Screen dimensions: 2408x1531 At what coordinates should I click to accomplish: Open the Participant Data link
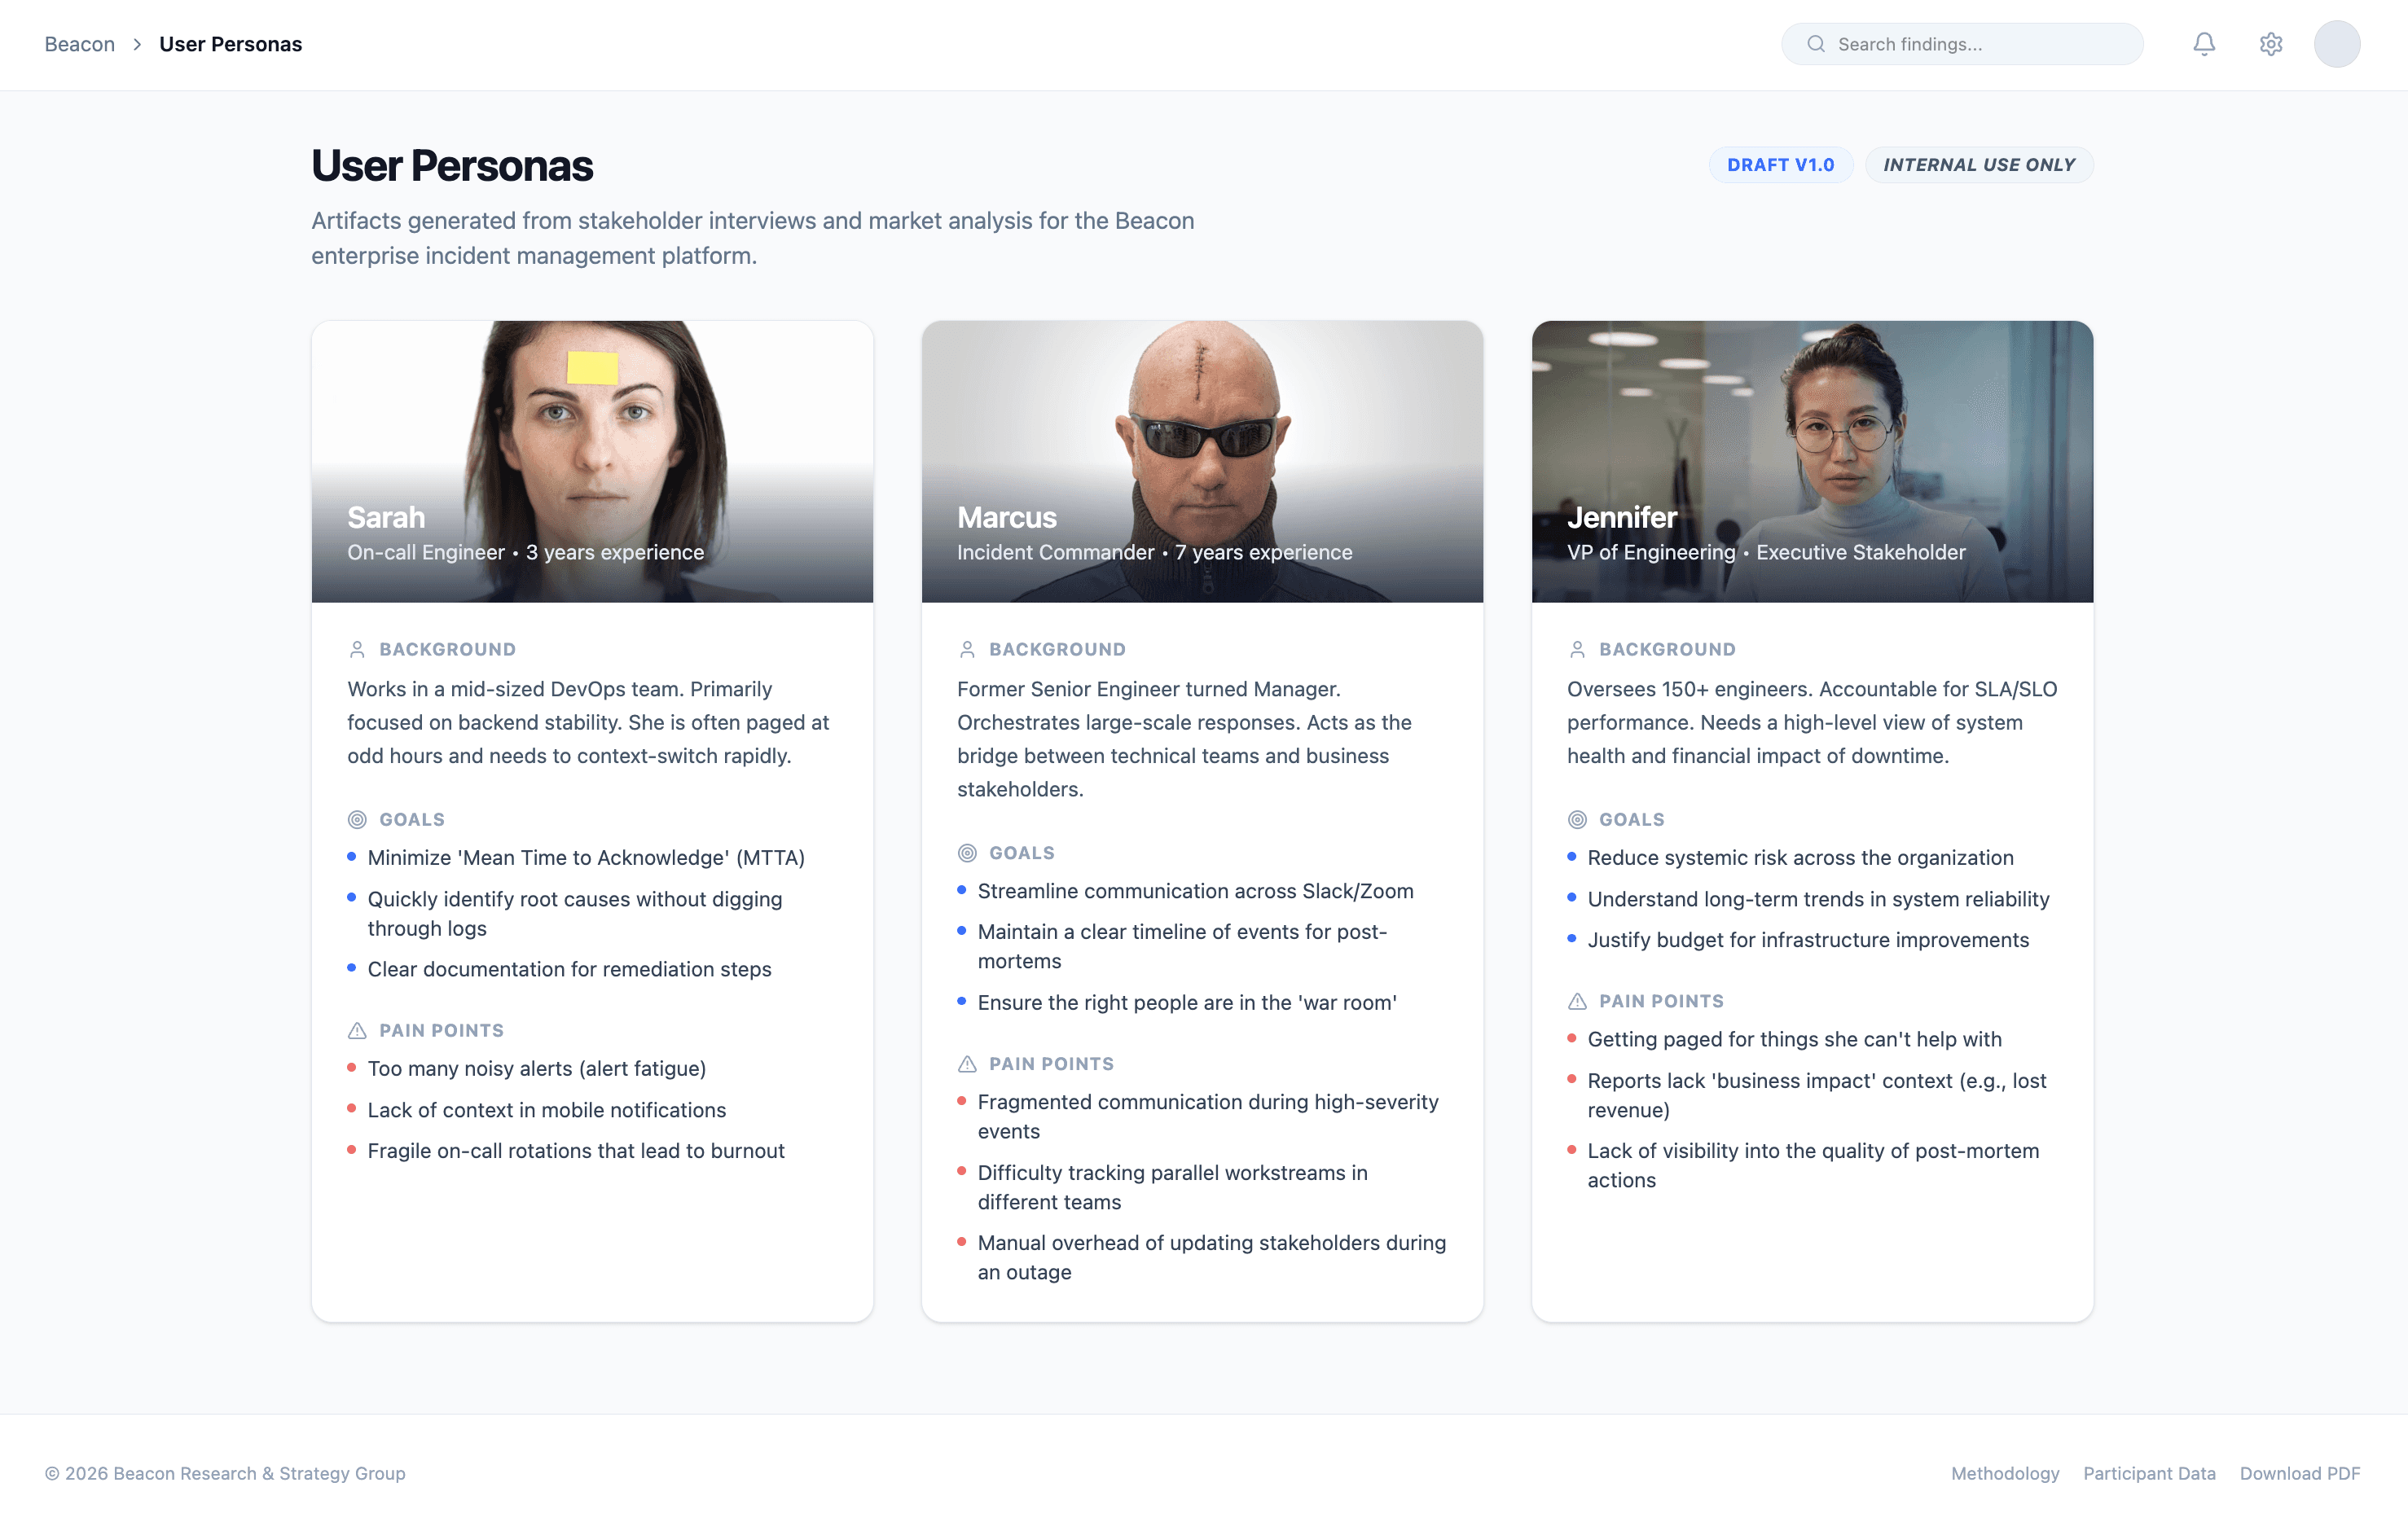point(2149,1473)
